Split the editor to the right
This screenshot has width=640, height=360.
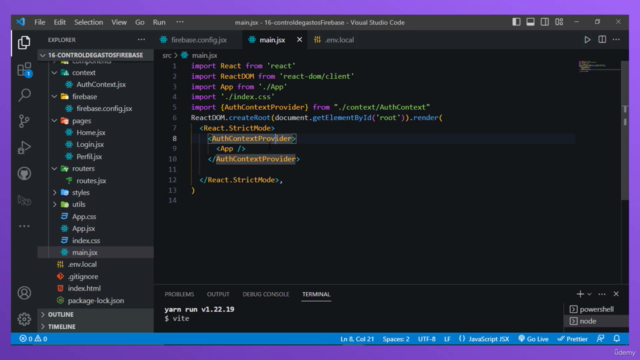602,40
